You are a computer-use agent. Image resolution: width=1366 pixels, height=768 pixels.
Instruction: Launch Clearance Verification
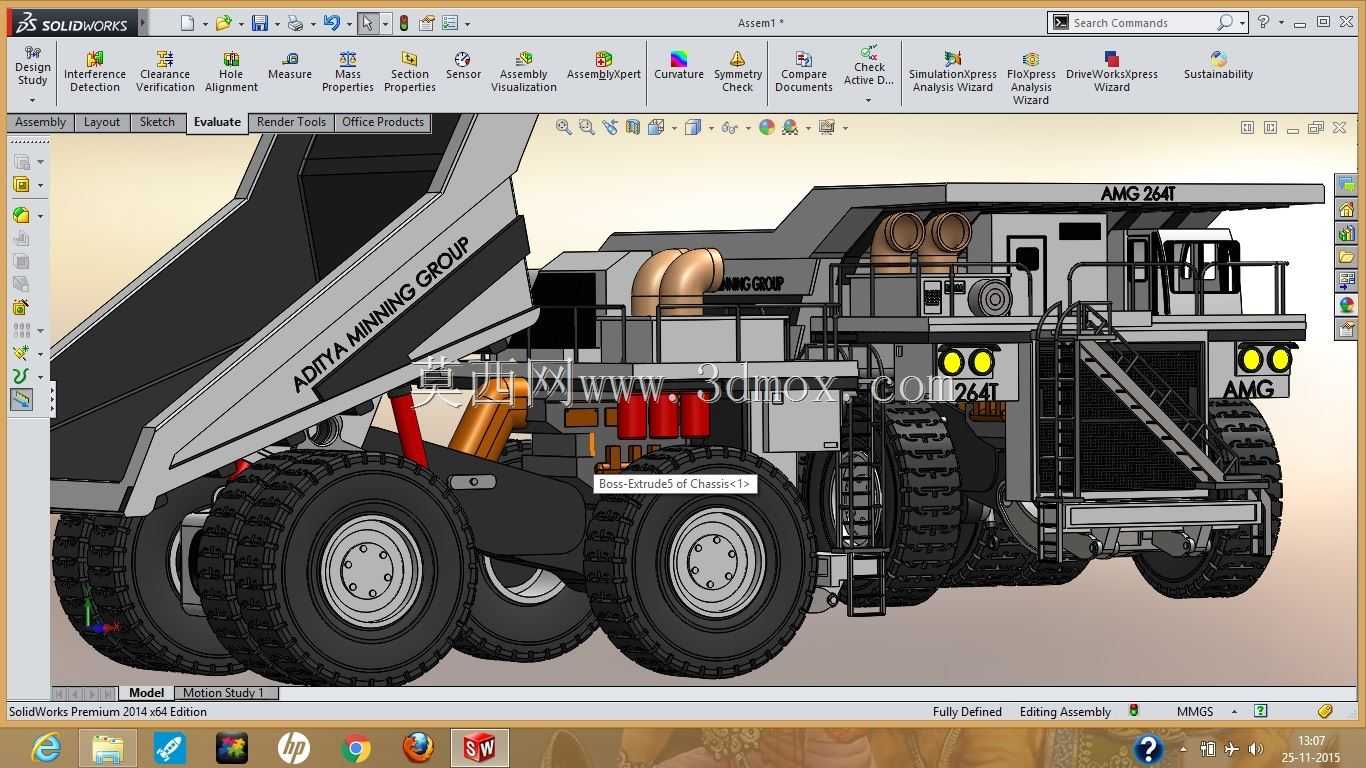pyautogui.click(x=165, y=72)
